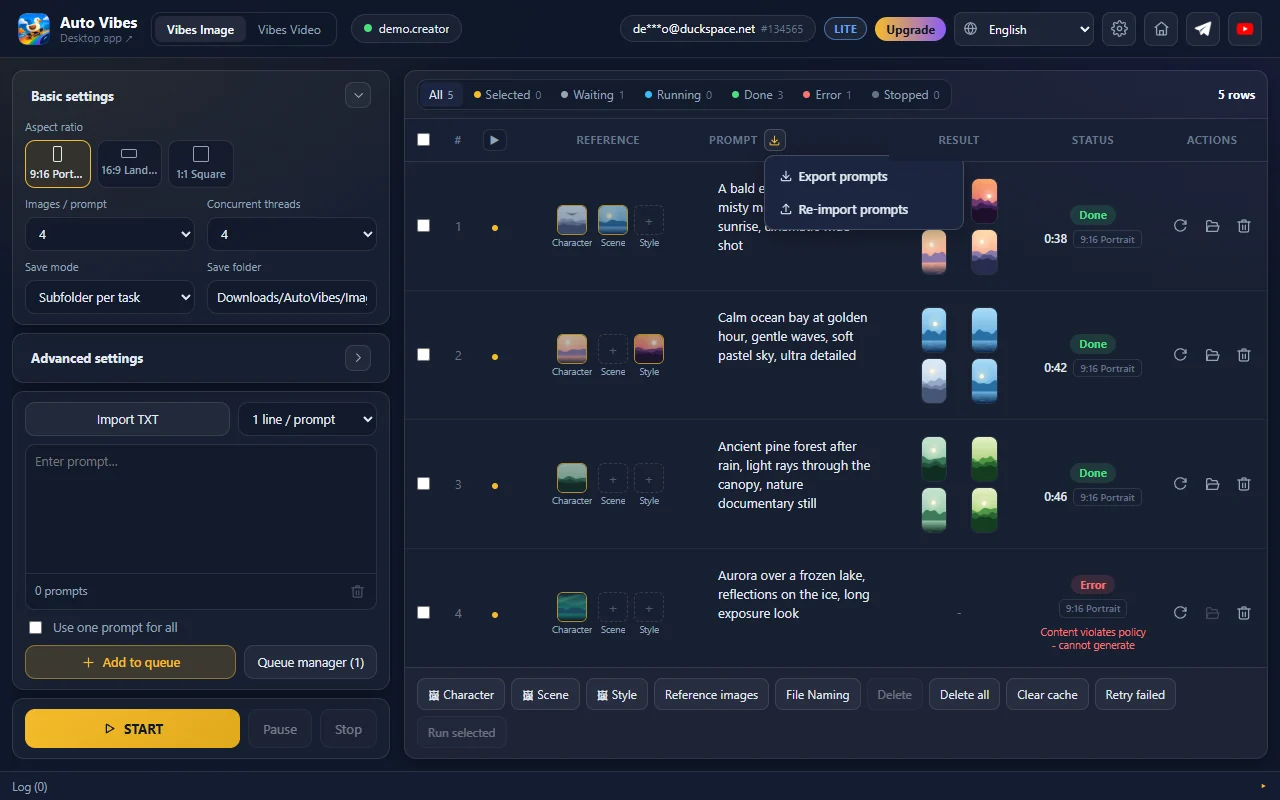1280x800 pixels.
Task: Choose 'Re-import prompts' from the menu
Action: point(863,210)
